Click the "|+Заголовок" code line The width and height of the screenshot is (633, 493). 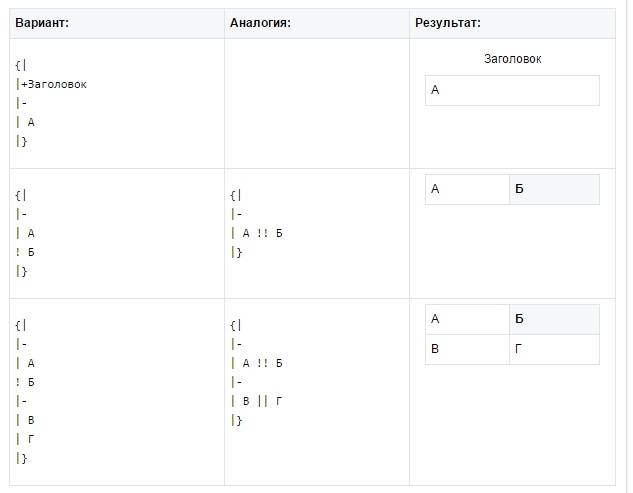click(52, 84)
